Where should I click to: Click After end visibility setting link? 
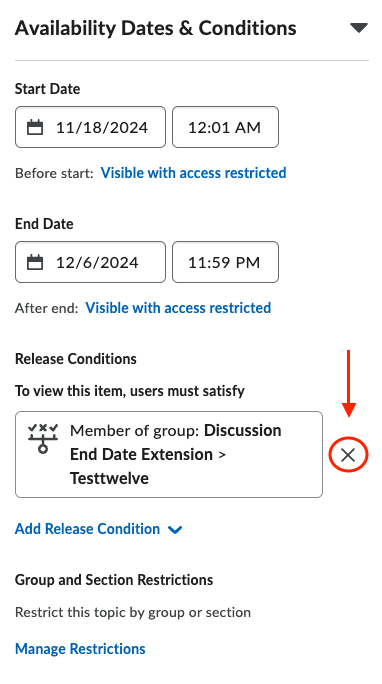click(x=178, y=308)
